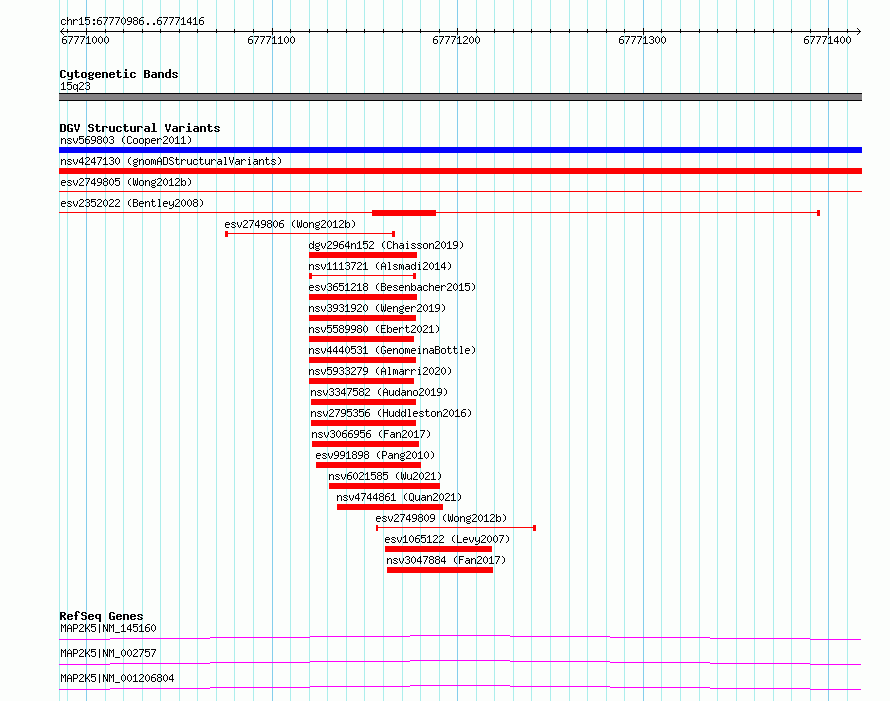Viewport: 890px width, 701px height.
Task: Open the MAP2K5|NM_001206804 transcript label
Action: pyautogui.click(x=117, y=678)
